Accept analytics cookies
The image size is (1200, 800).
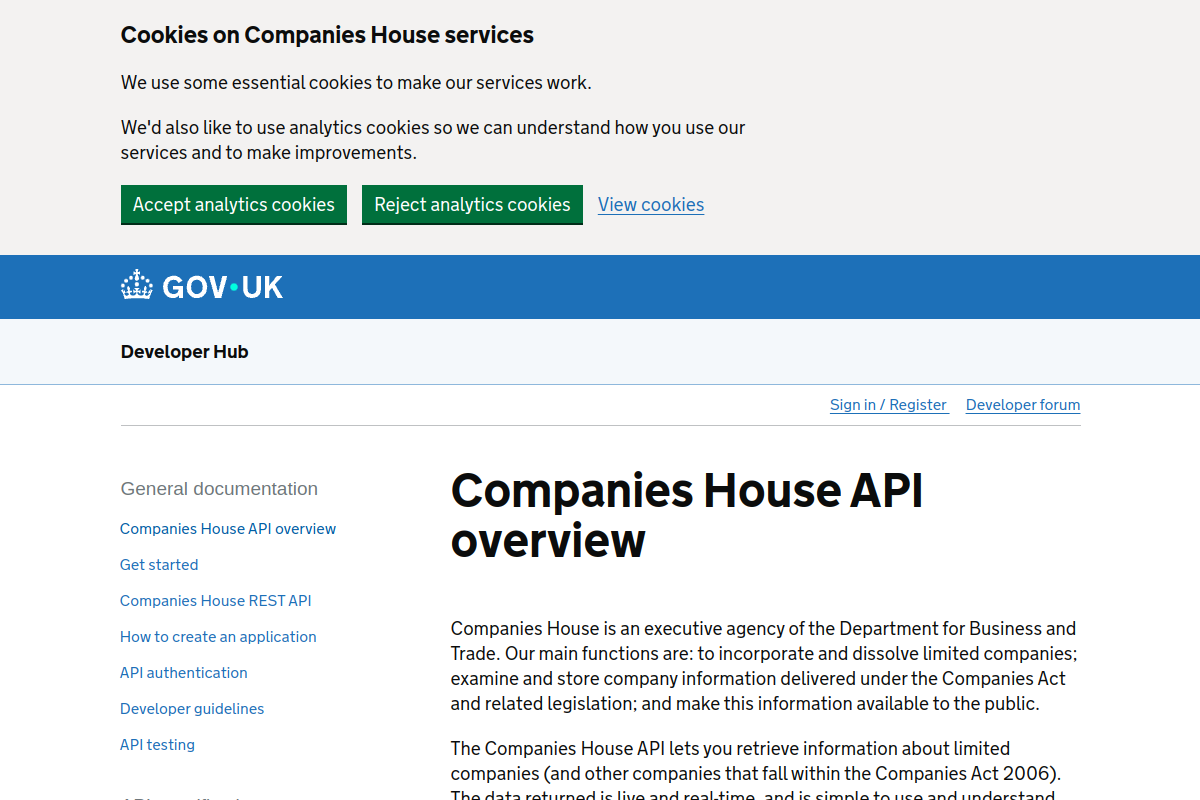pyautogui.click(x=234, y=204)
